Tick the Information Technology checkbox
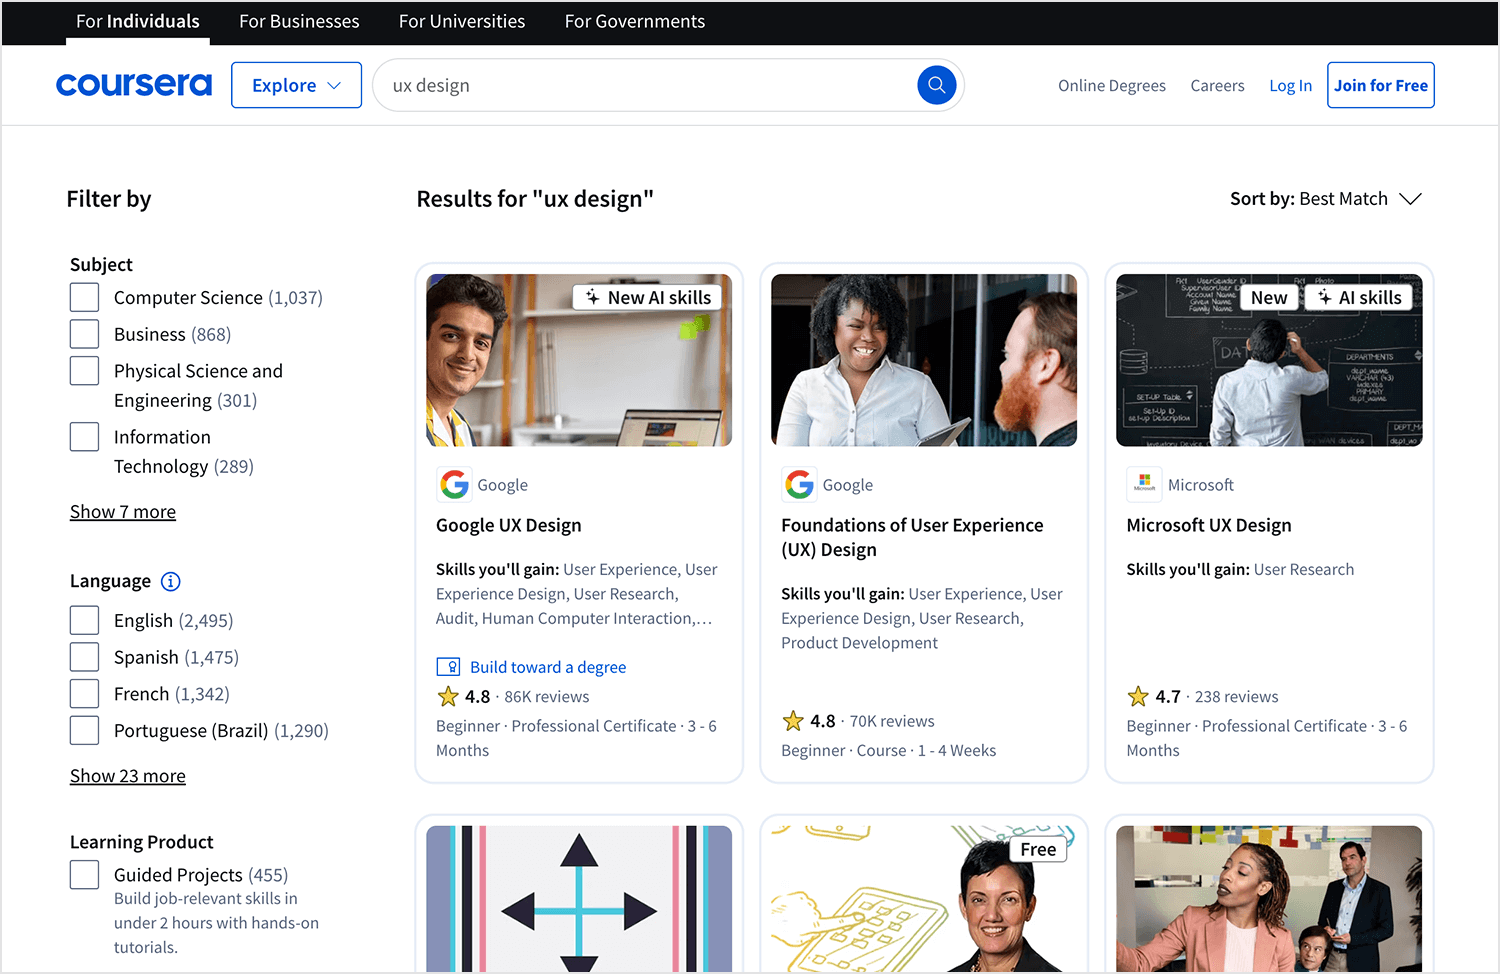 point(85,437)
